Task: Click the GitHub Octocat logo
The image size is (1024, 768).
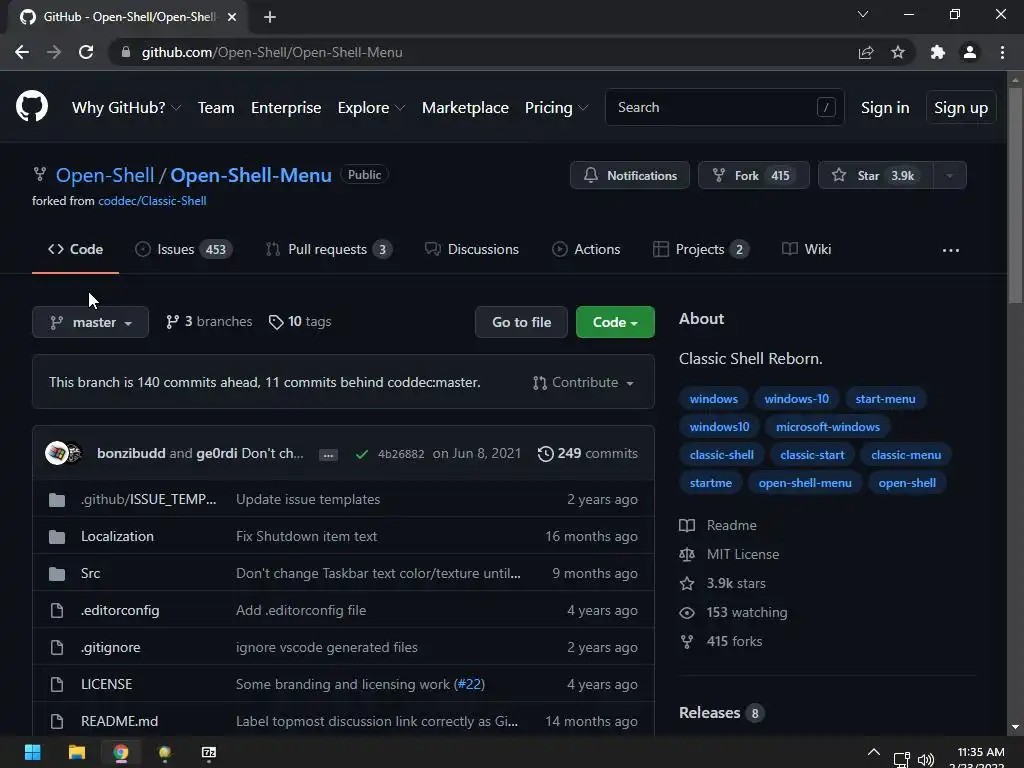Action: click(31, 106)
